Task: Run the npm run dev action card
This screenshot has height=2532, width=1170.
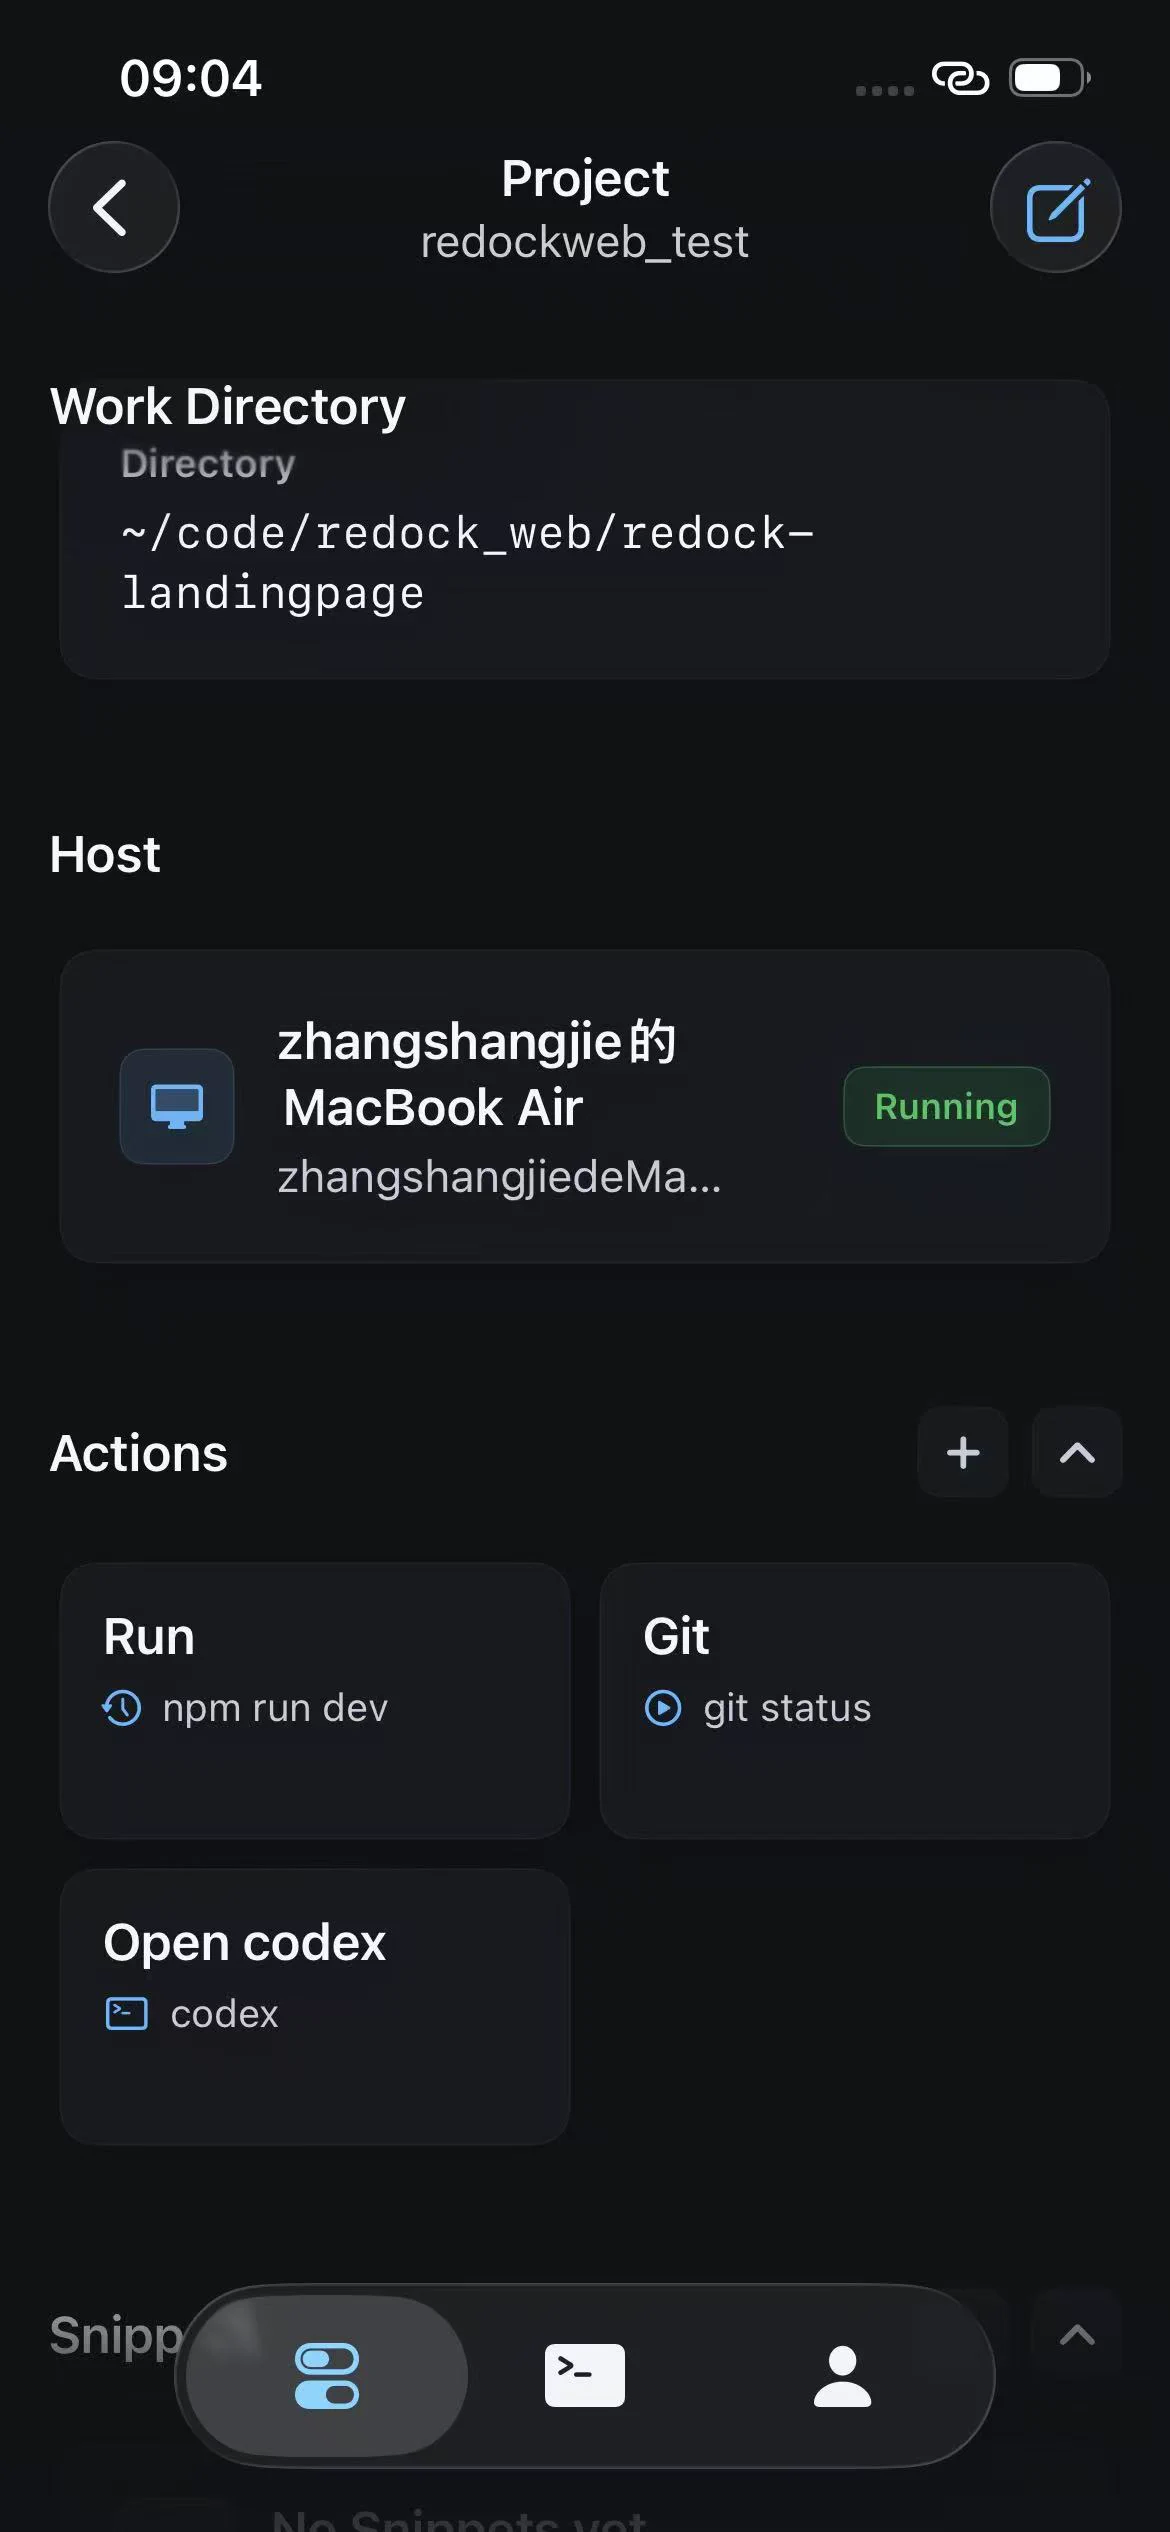Action: click(315, 1700)
